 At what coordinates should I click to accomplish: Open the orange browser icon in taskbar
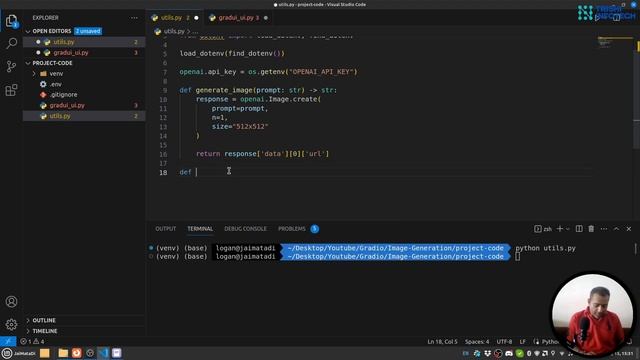(x=76, y=353)
